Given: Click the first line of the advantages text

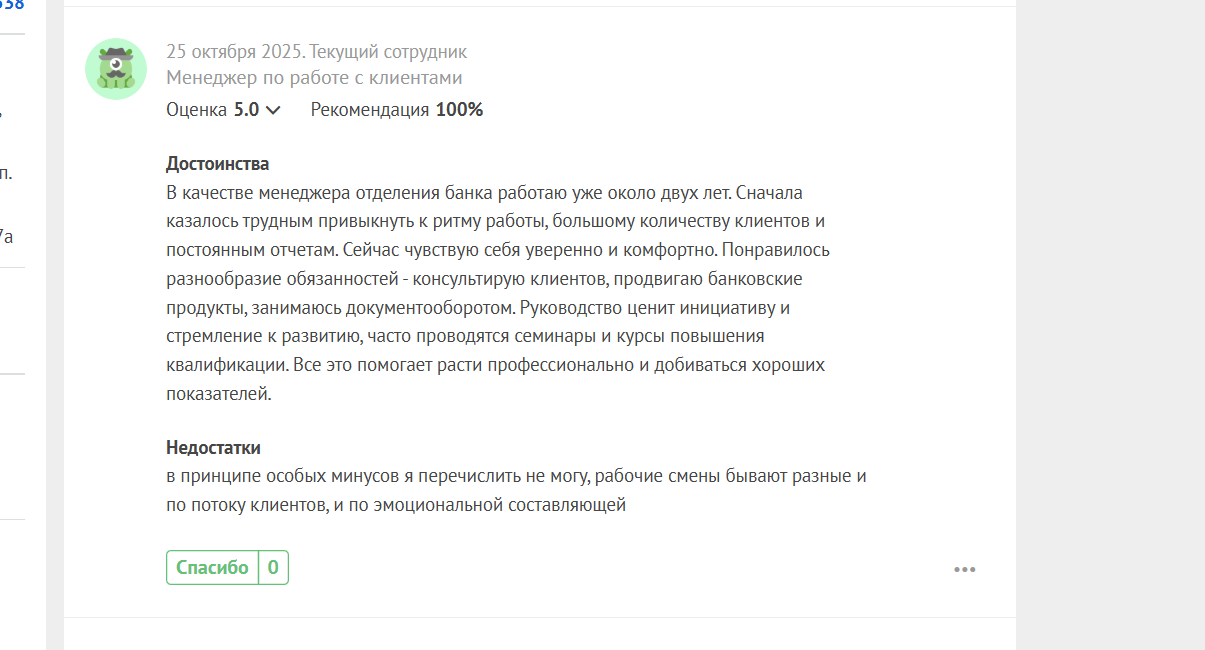Looking at the screenshot, I should [x=484, y=192].
